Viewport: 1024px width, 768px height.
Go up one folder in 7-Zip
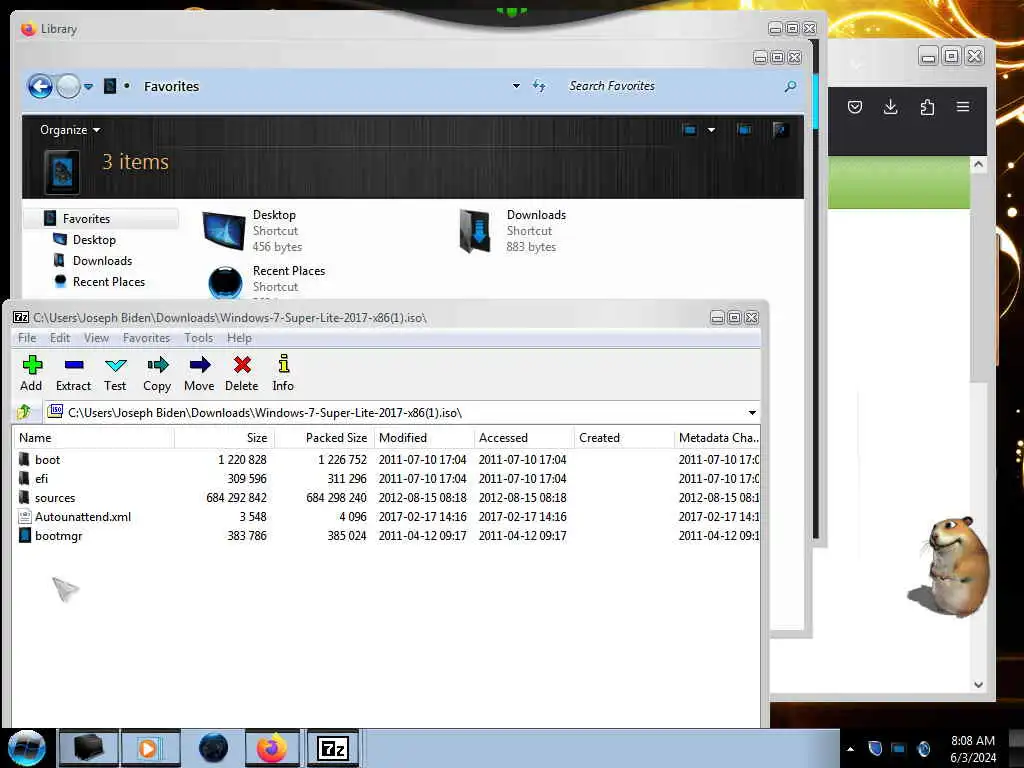pyautogui.click(x=25, y=412)
